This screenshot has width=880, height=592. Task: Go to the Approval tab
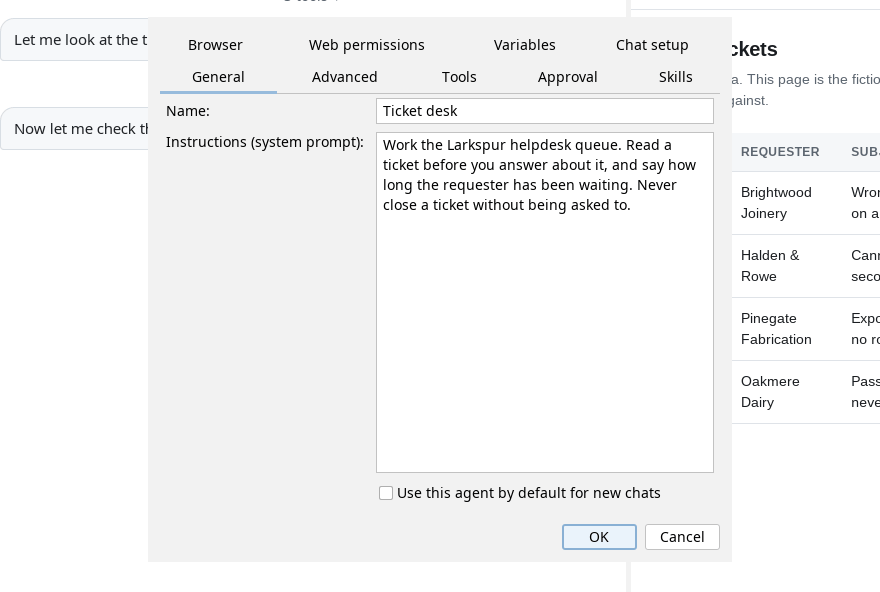pyautogui.click(x=567, y=77)
